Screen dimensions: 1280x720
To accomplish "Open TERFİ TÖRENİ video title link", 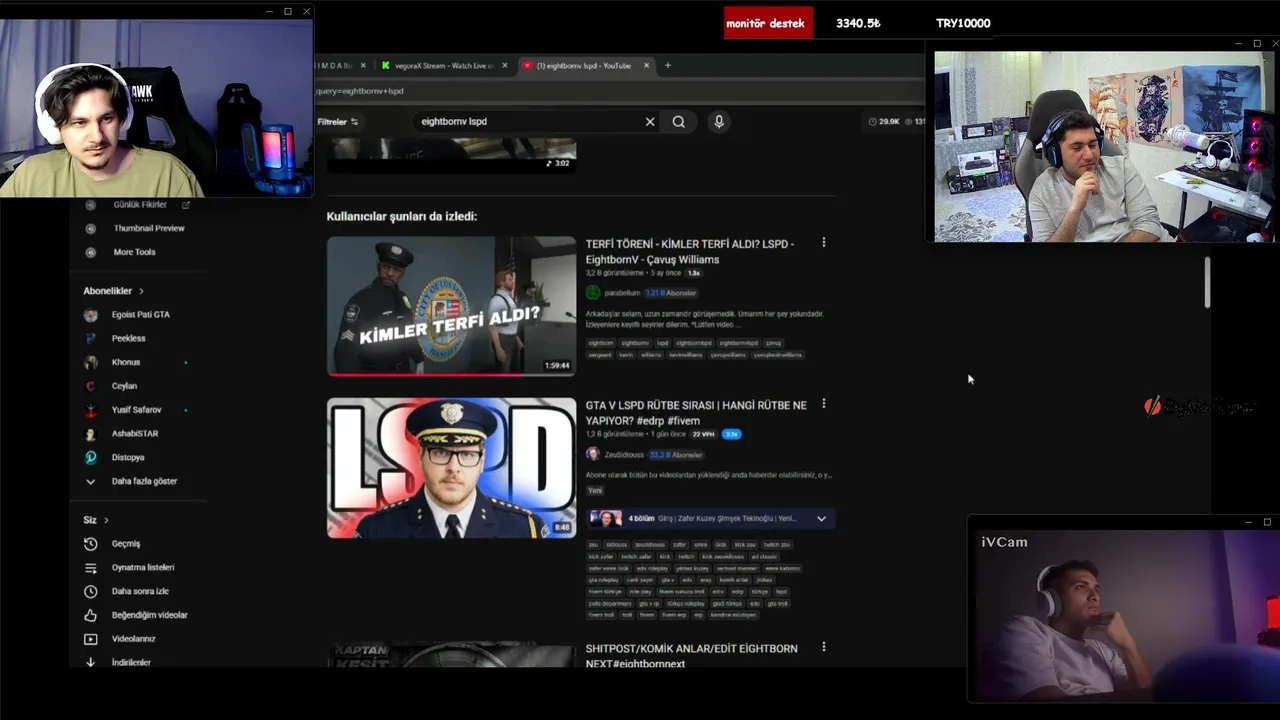I will [690, 251].
